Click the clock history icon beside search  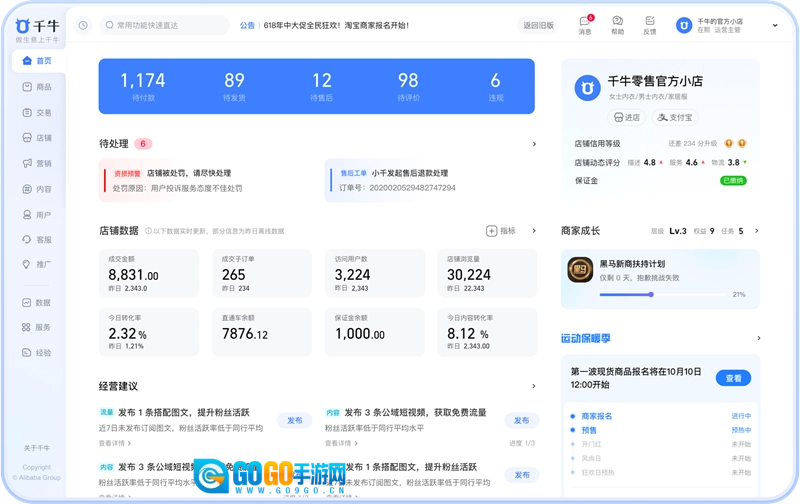(x=83, y=25)
